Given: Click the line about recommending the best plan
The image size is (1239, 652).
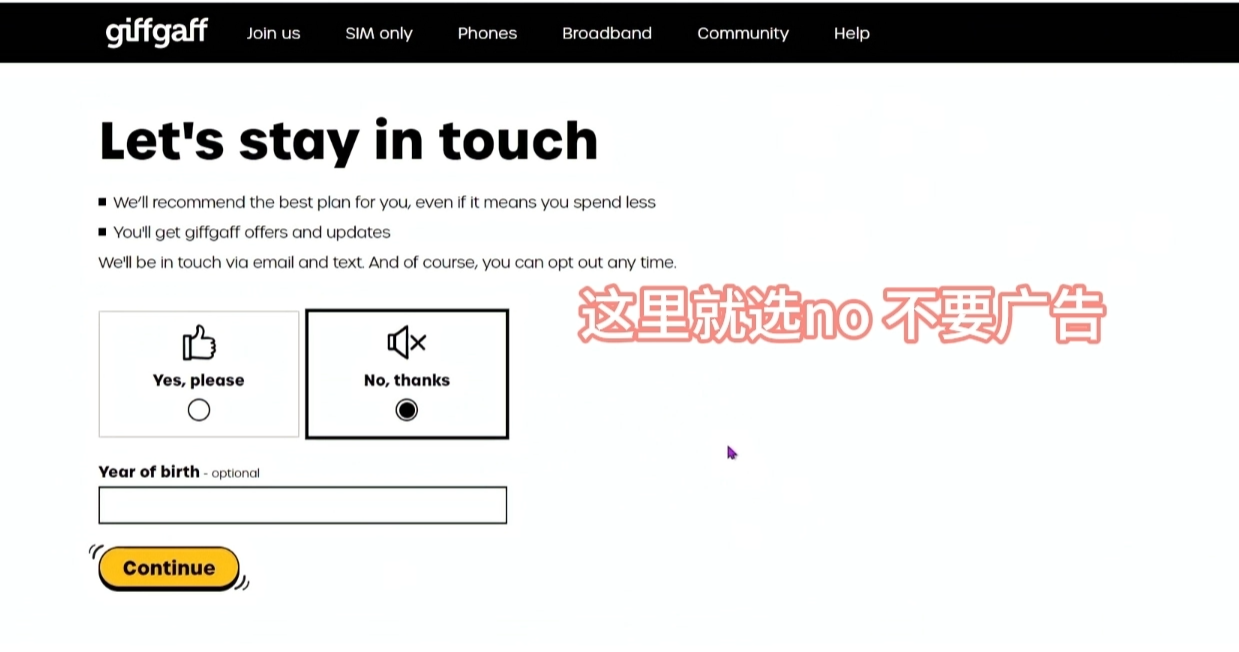Looking at the screenshot, I should pyautogui.click(x=384, y=202).
